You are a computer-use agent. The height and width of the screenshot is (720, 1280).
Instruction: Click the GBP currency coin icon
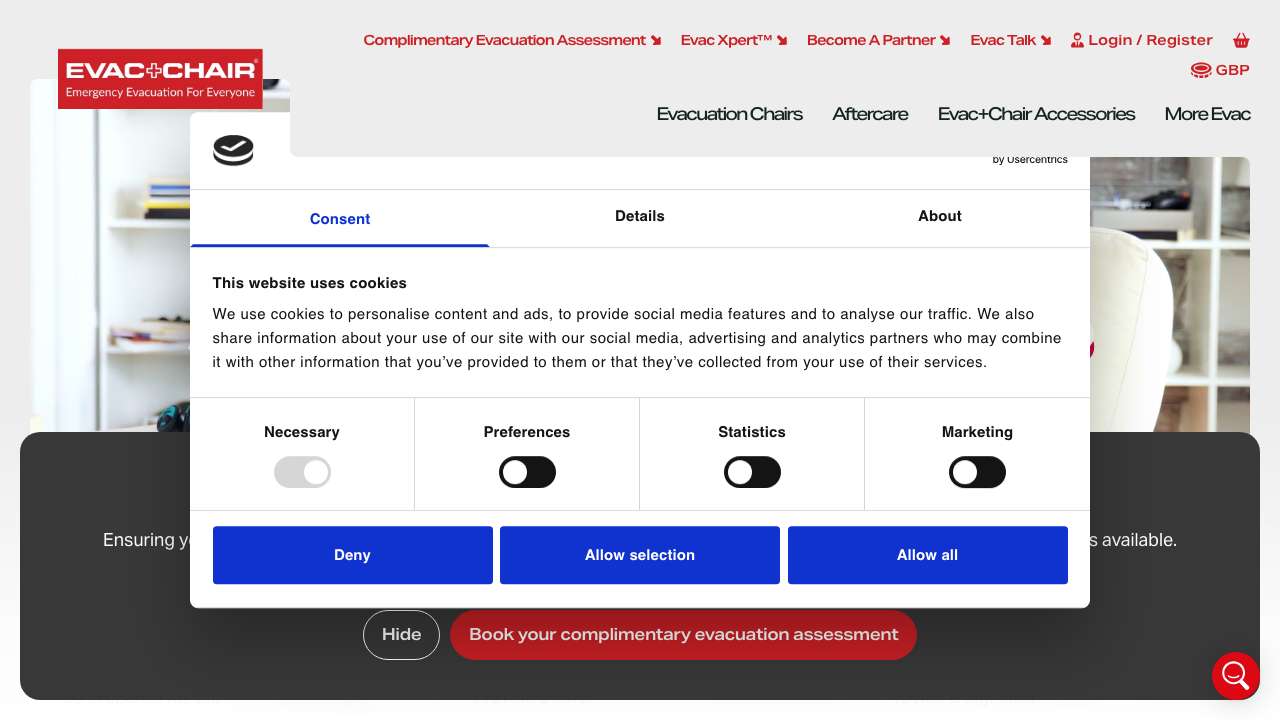tap(1200, 70)
